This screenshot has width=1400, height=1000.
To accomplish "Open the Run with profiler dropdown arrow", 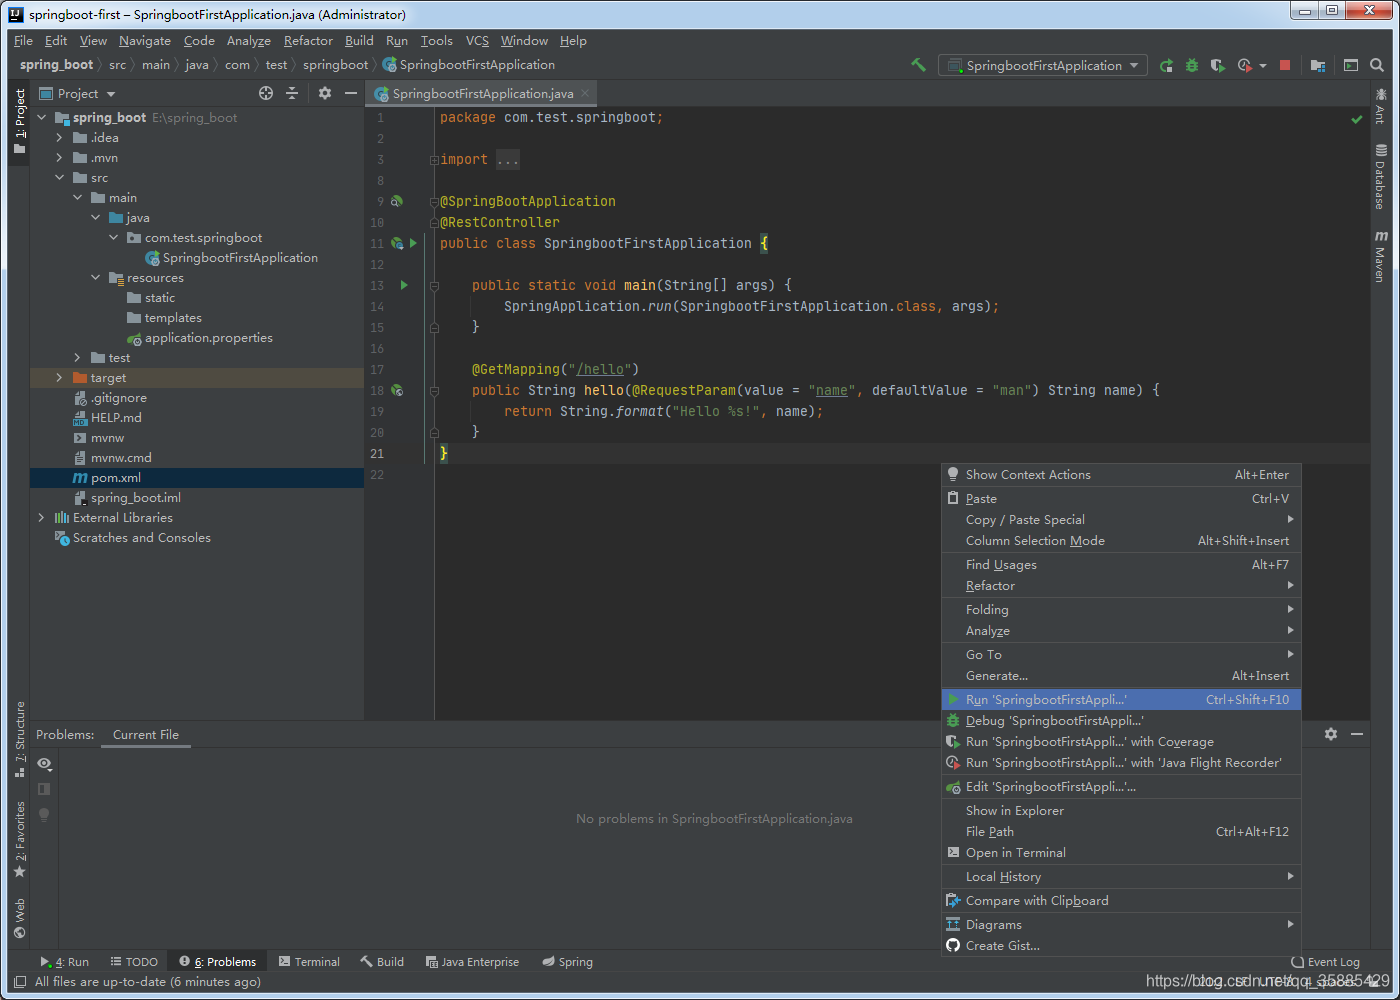I will pos(1263,66).
